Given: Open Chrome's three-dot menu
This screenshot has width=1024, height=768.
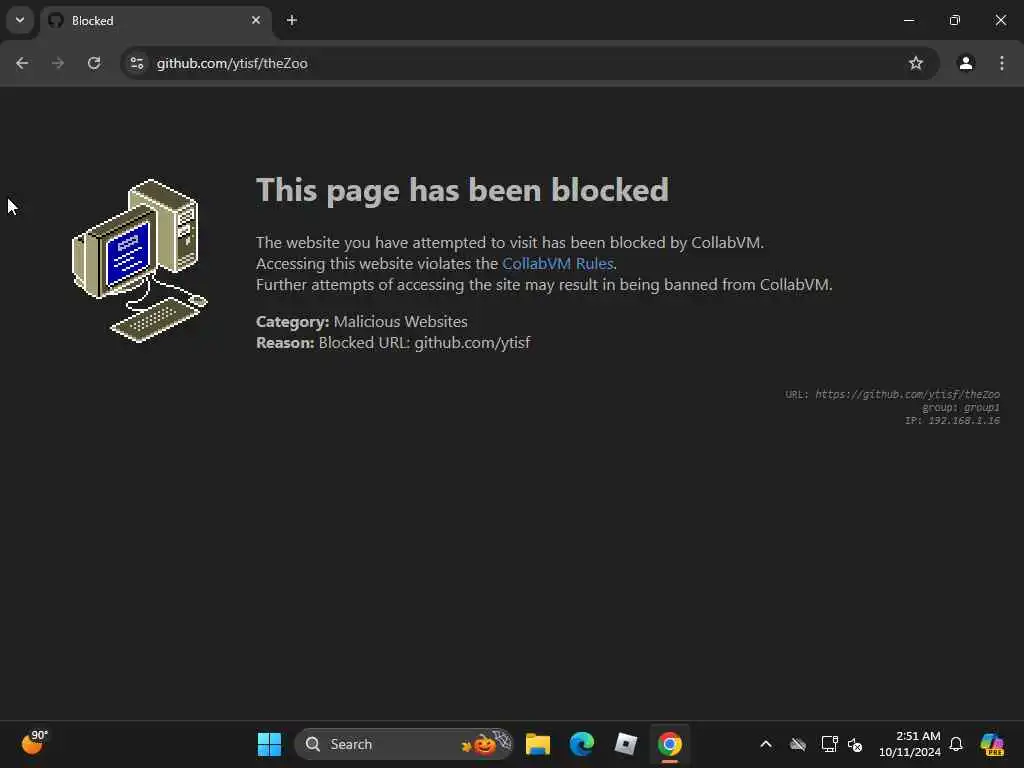Looking at the screenshot, I should pos(1002,63).
